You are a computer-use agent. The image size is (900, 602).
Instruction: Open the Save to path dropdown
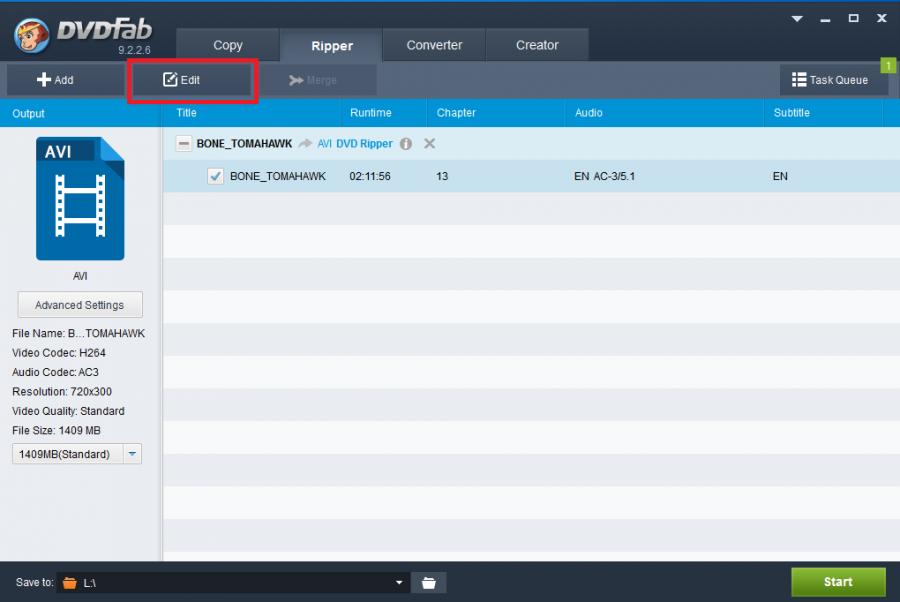(x=399, y=582)
